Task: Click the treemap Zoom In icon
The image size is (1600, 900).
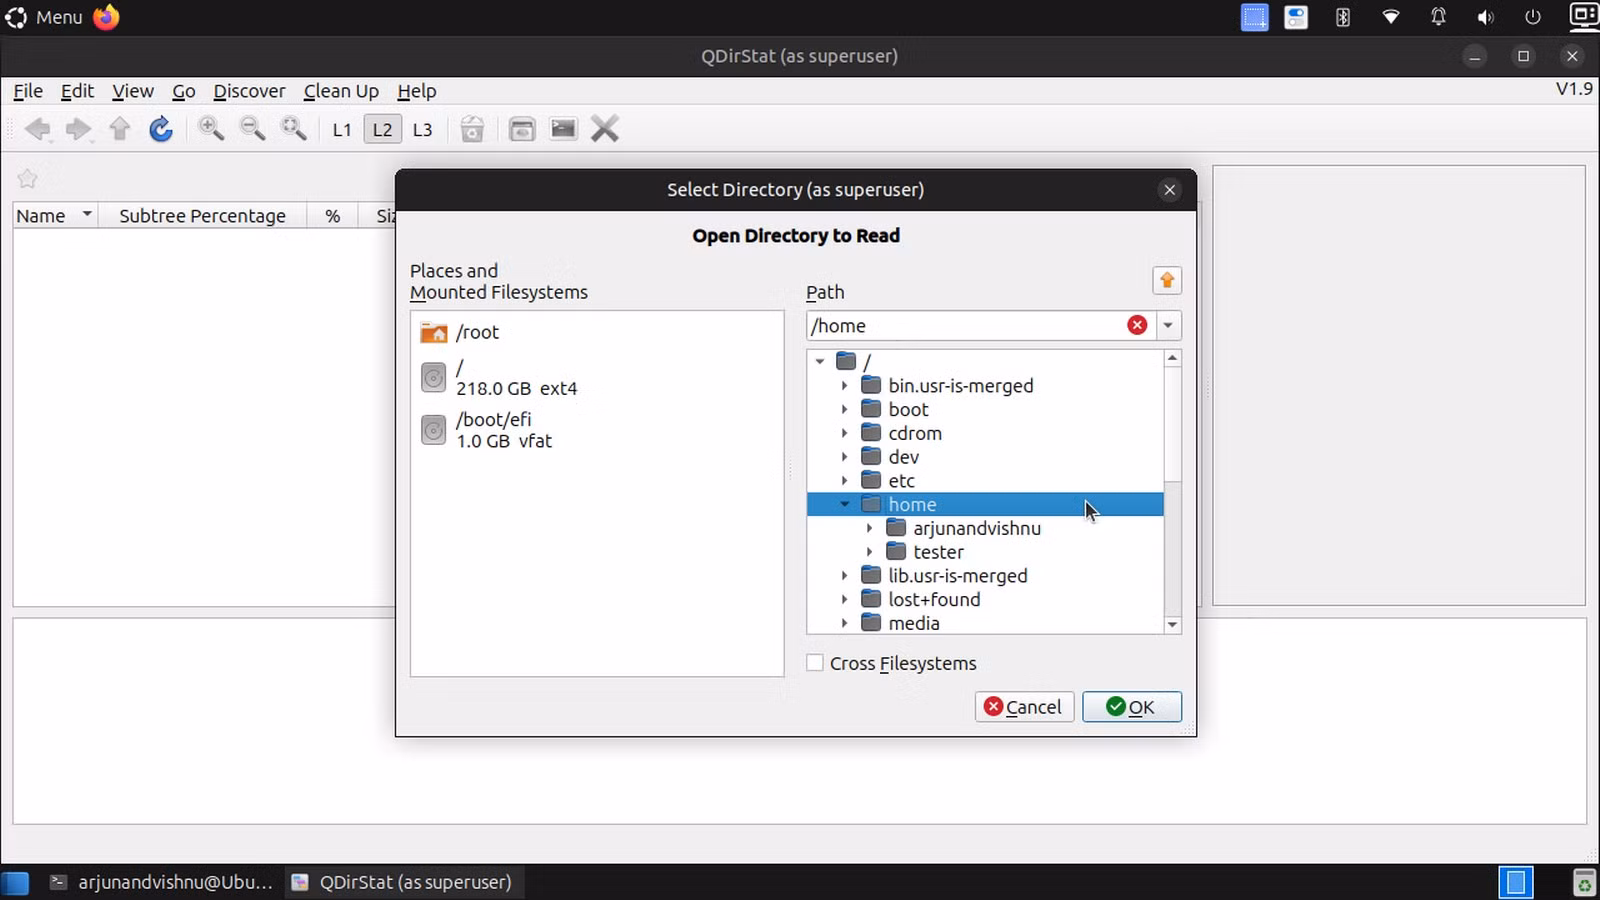Action: (x=211, y=129)
